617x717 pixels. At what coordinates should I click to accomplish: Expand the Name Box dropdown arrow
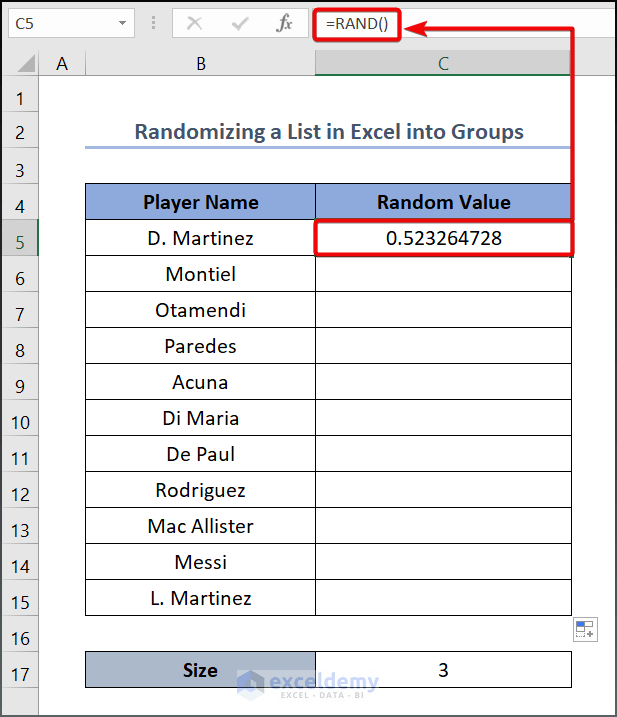click(x=122, y=23)
